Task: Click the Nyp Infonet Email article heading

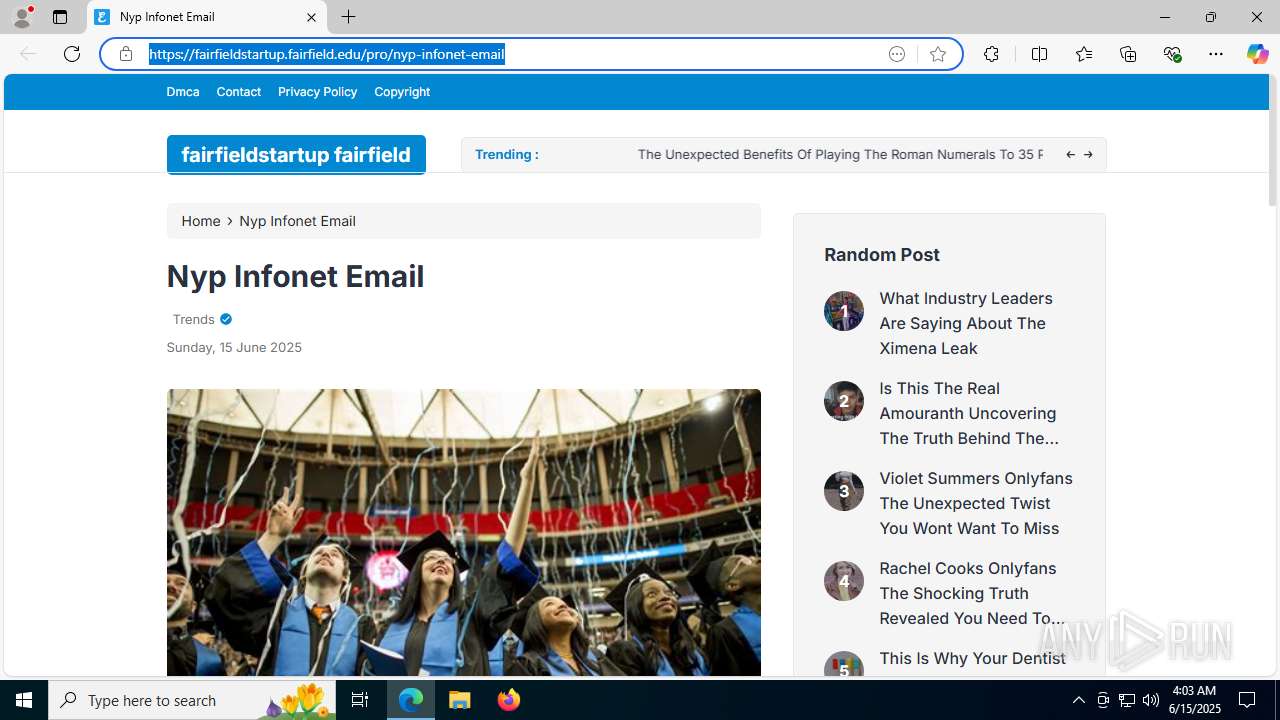Action: tap(295, 276)
